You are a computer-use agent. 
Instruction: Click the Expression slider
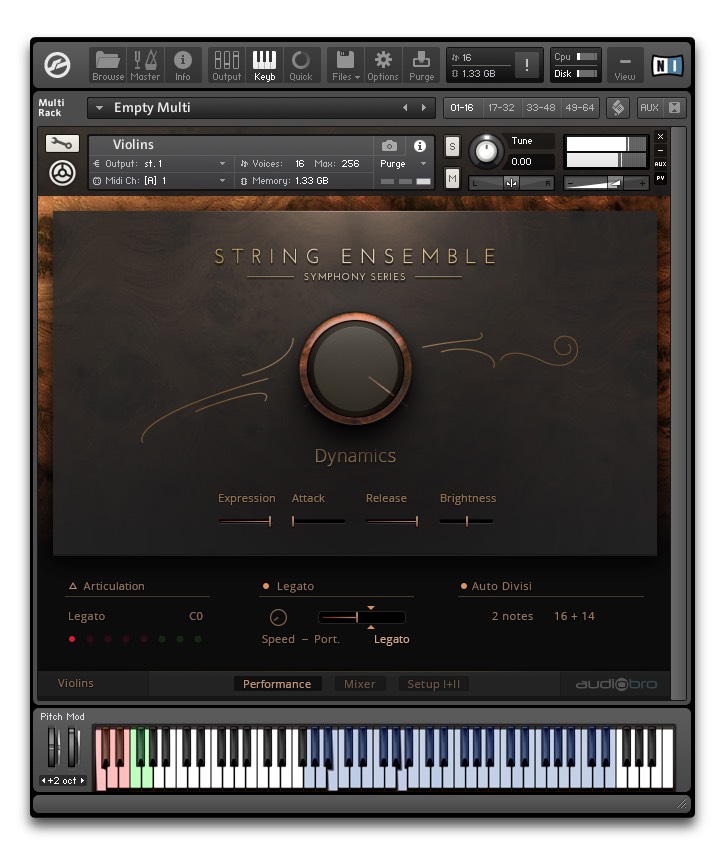click(x=245, y=521)
